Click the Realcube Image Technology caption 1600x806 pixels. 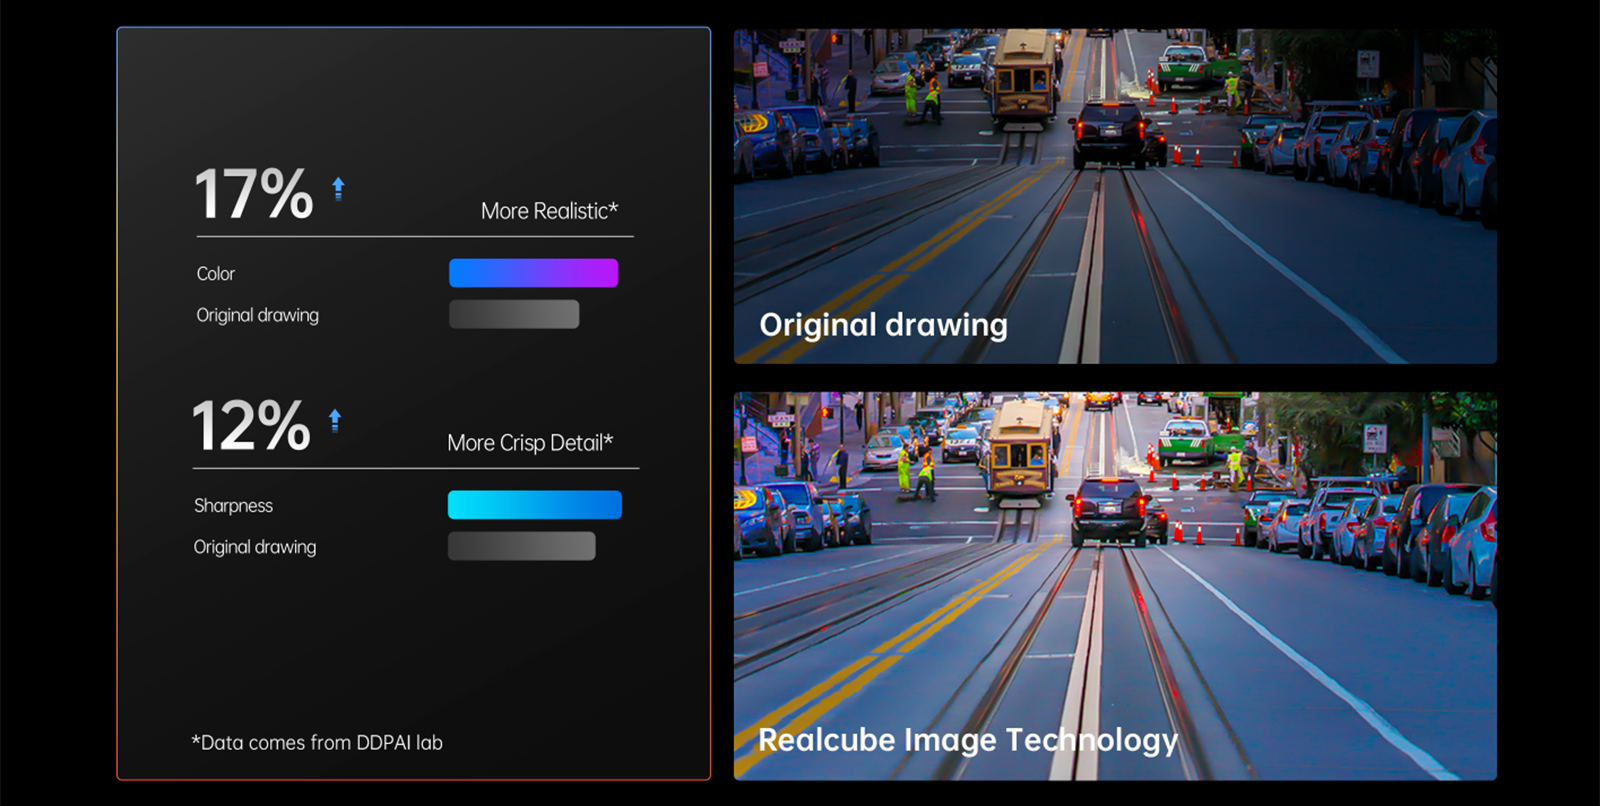(968, 740)
